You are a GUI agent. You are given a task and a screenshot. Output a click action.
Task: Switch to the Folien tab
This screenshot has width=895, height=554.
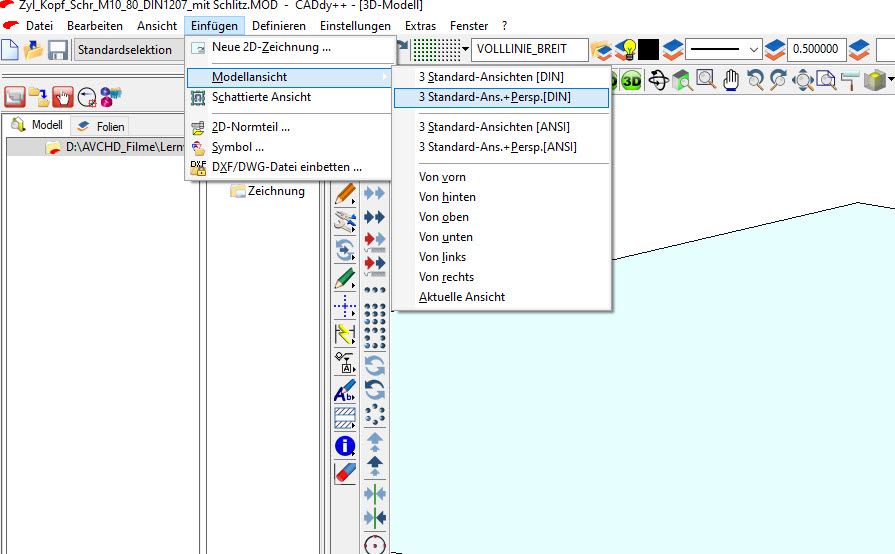pyautogui.click(x=101, y=126)
